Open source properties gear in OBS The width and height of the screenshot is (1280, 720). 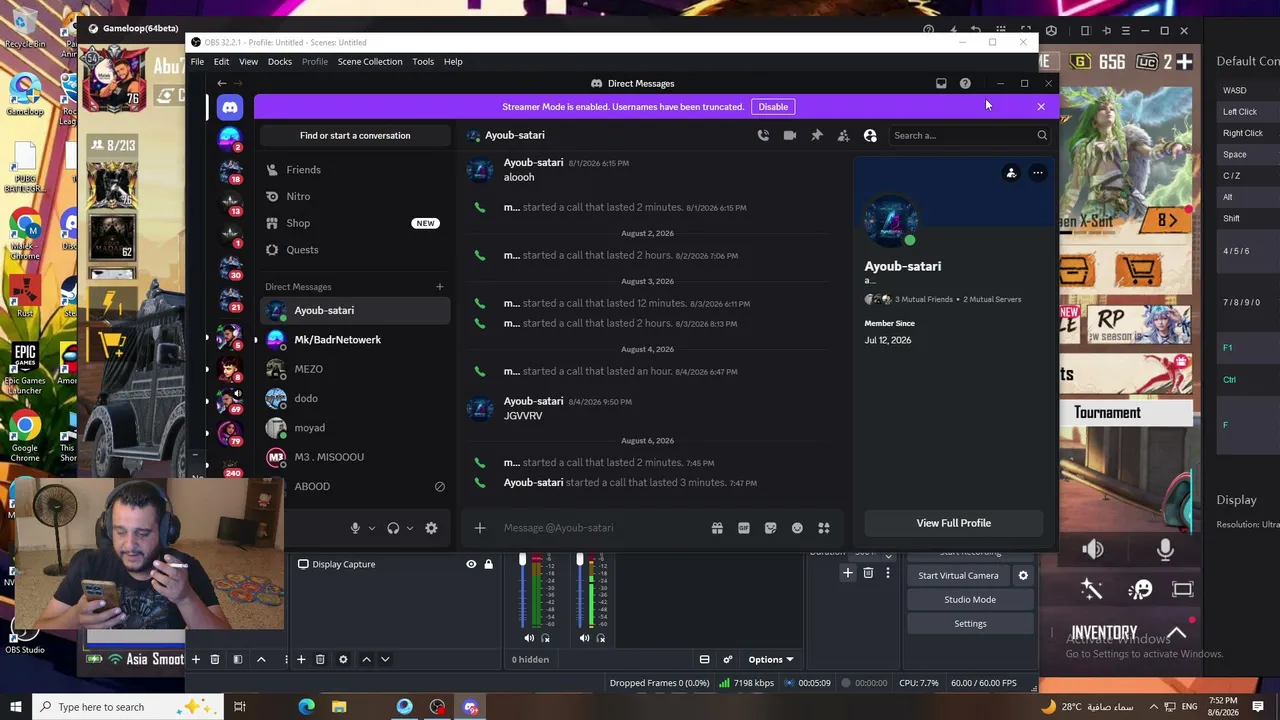point(343,659)
